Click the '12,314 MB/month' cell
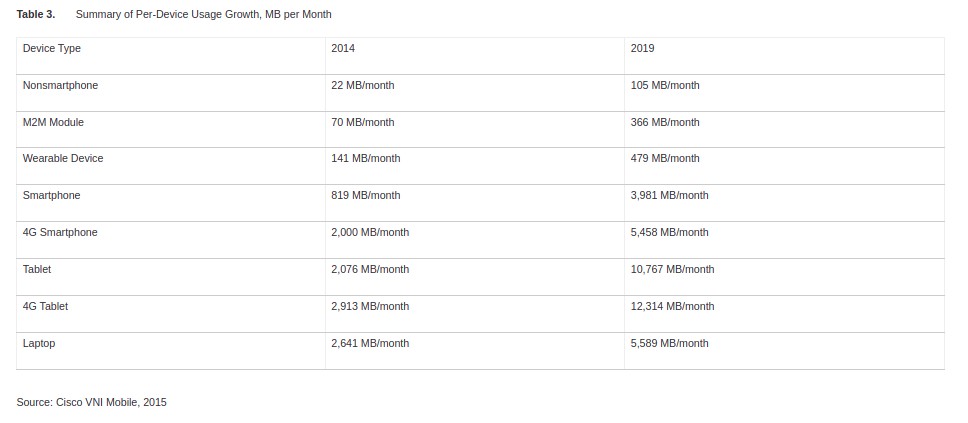The height and width of the screenshot is (423, 968). (672, 306)
